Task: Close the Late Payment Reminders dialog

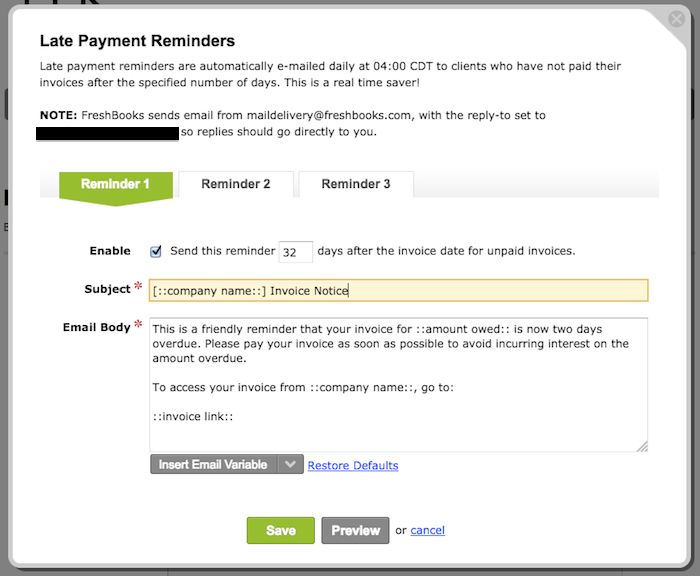Action: tap(676, 20)
